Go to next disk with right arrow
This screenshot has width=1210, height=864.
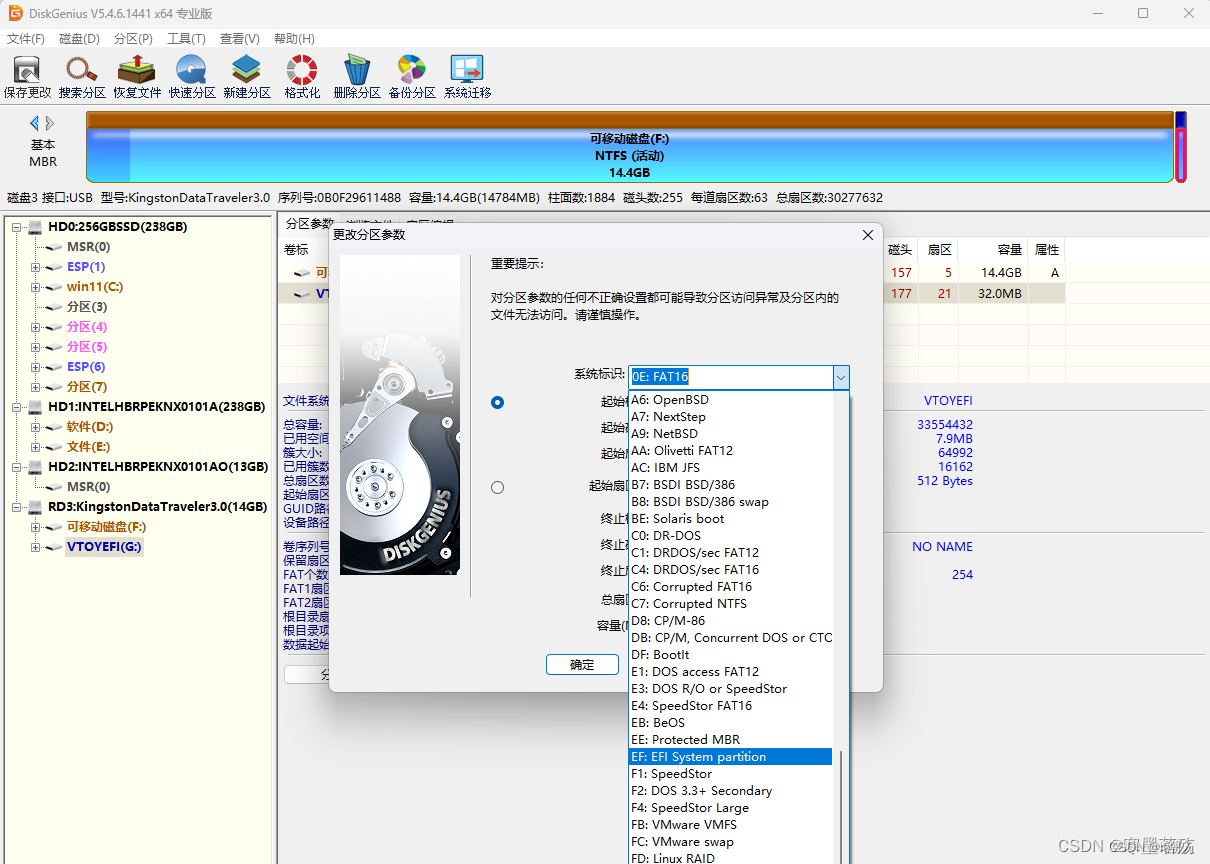(x=50, y=123)
